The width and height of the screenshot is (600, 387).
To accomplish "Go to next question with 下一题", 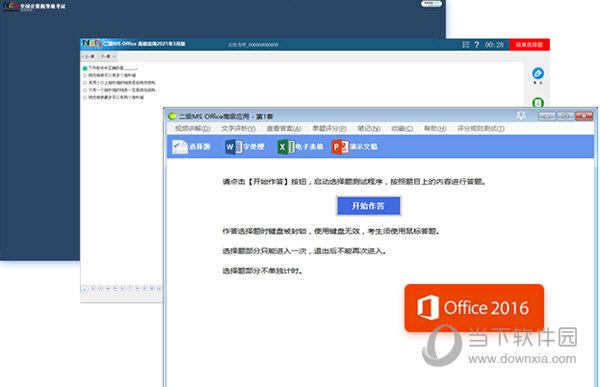I will click(108, 57).
